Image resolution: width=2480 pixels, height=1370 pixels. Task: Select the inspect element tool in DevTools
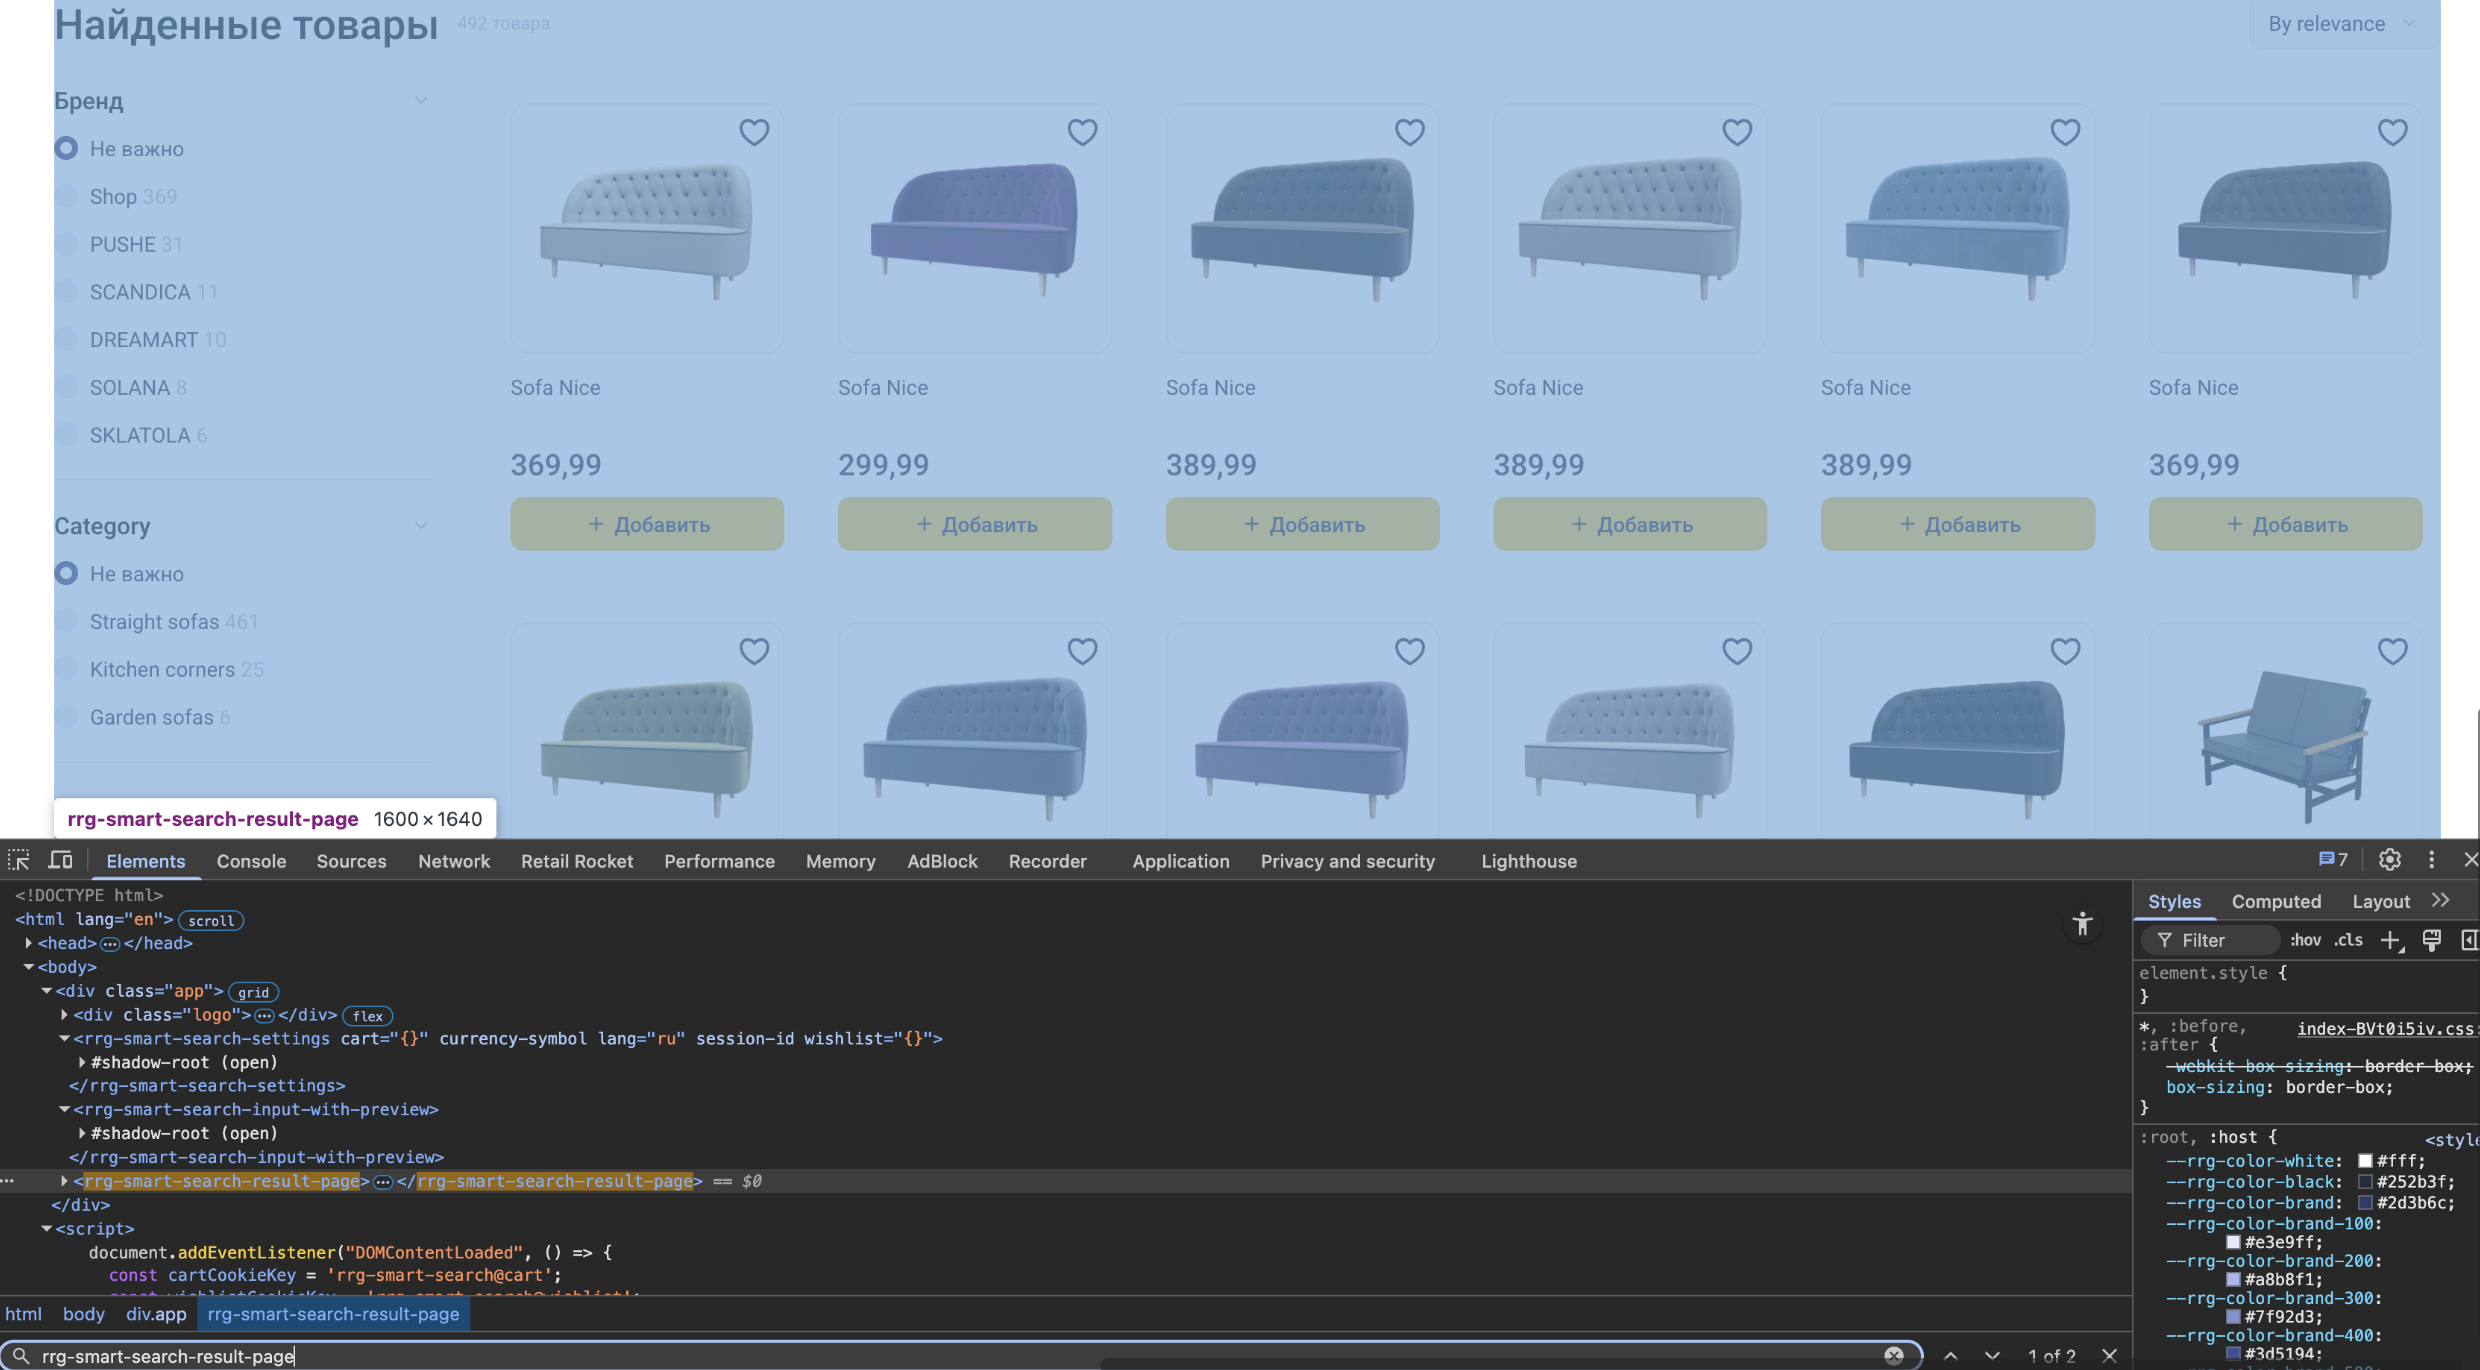click(x=18, y=860)
